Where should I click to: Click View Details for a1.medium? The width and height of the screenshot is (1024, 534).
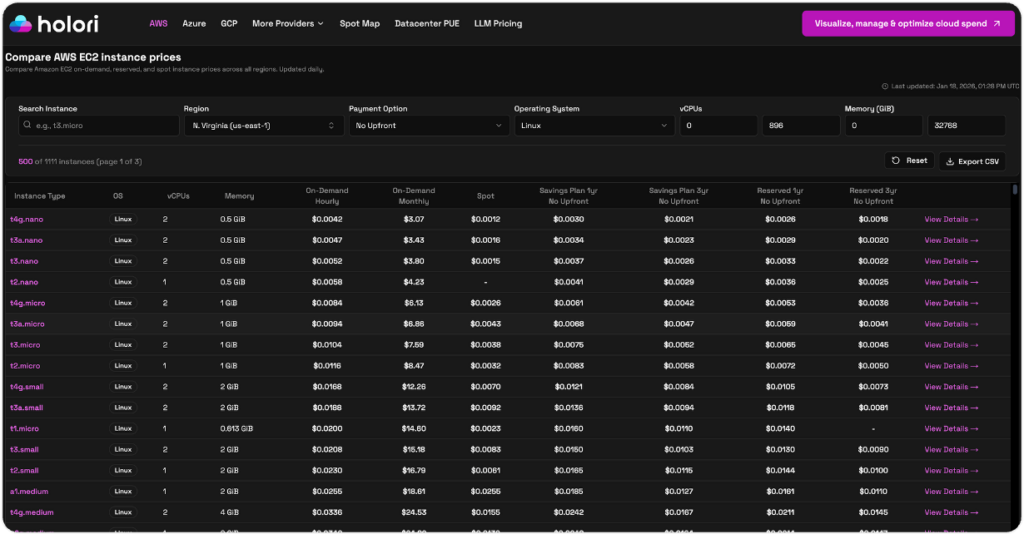click(951, 491)
